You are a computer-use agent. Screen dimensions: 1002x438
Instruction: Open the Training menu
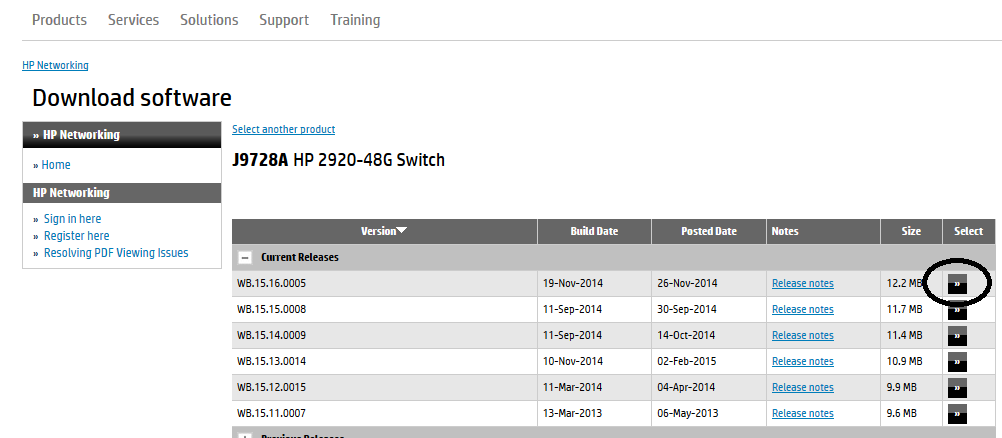click(355, 20)
